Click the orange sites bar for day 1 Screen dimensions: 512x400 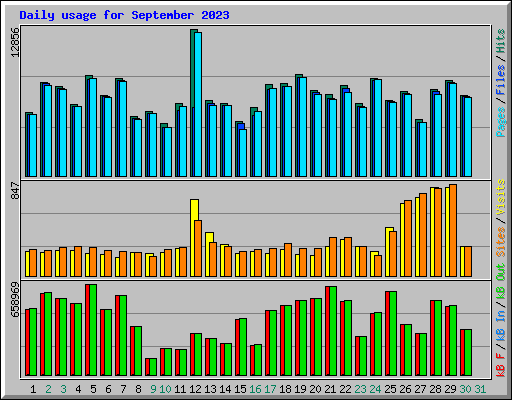[x=33, y=263]
